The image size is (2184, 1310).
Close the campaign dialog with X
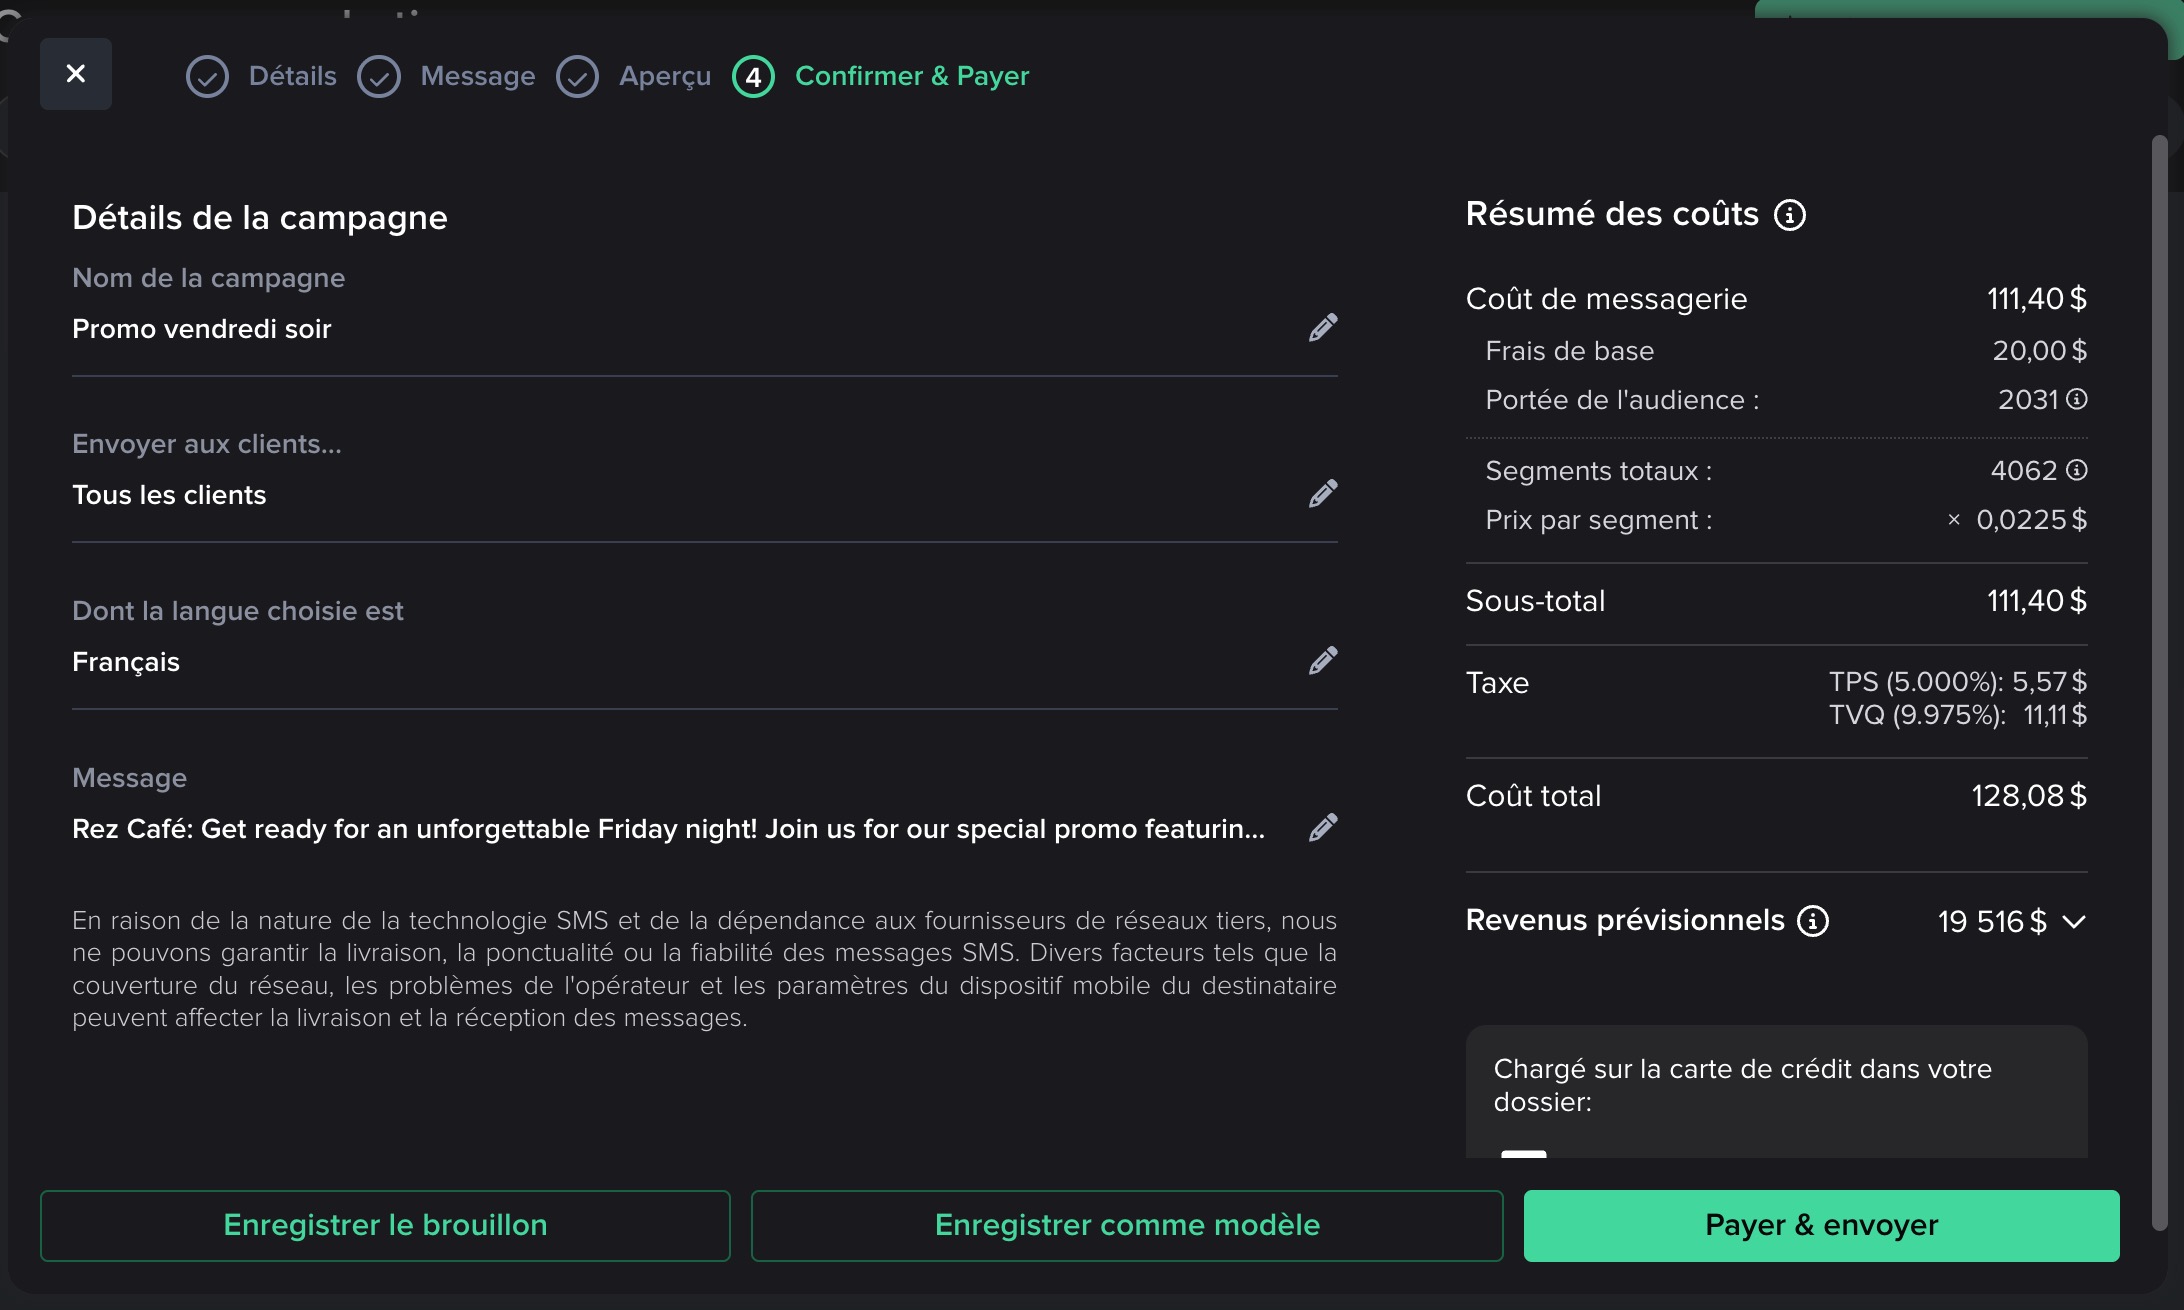point(76,74)
